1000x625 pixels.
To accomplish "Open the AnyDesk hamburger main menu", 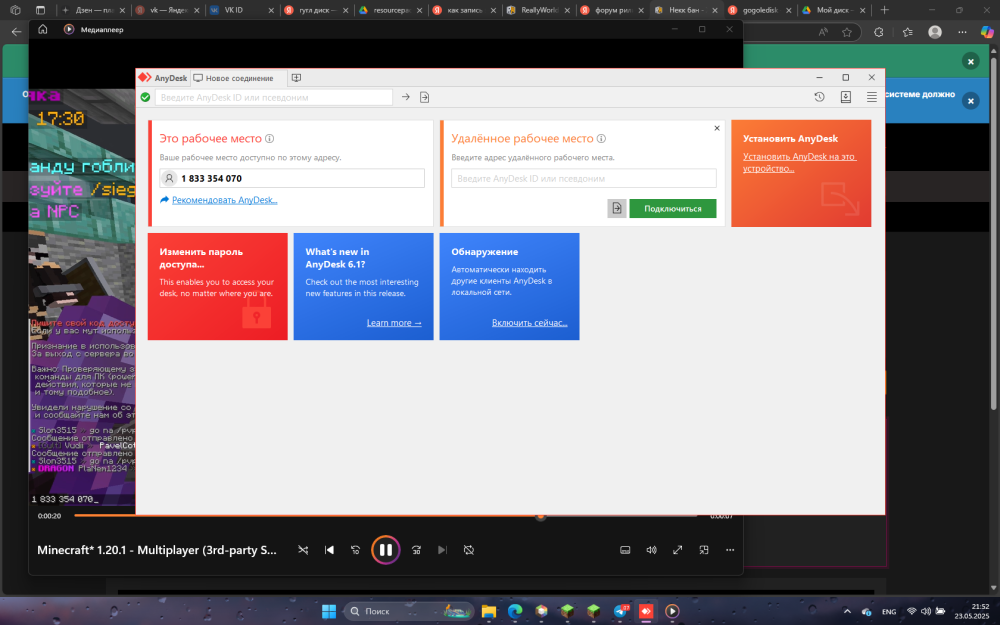I will (x=872, y=97).
